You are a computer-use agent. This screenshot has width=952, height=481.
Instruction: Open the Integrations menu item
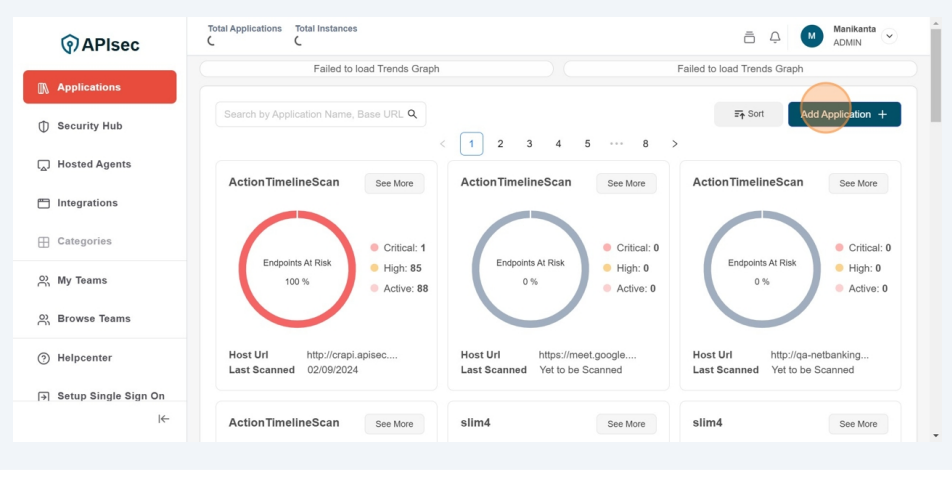click(x=87, y=203)
